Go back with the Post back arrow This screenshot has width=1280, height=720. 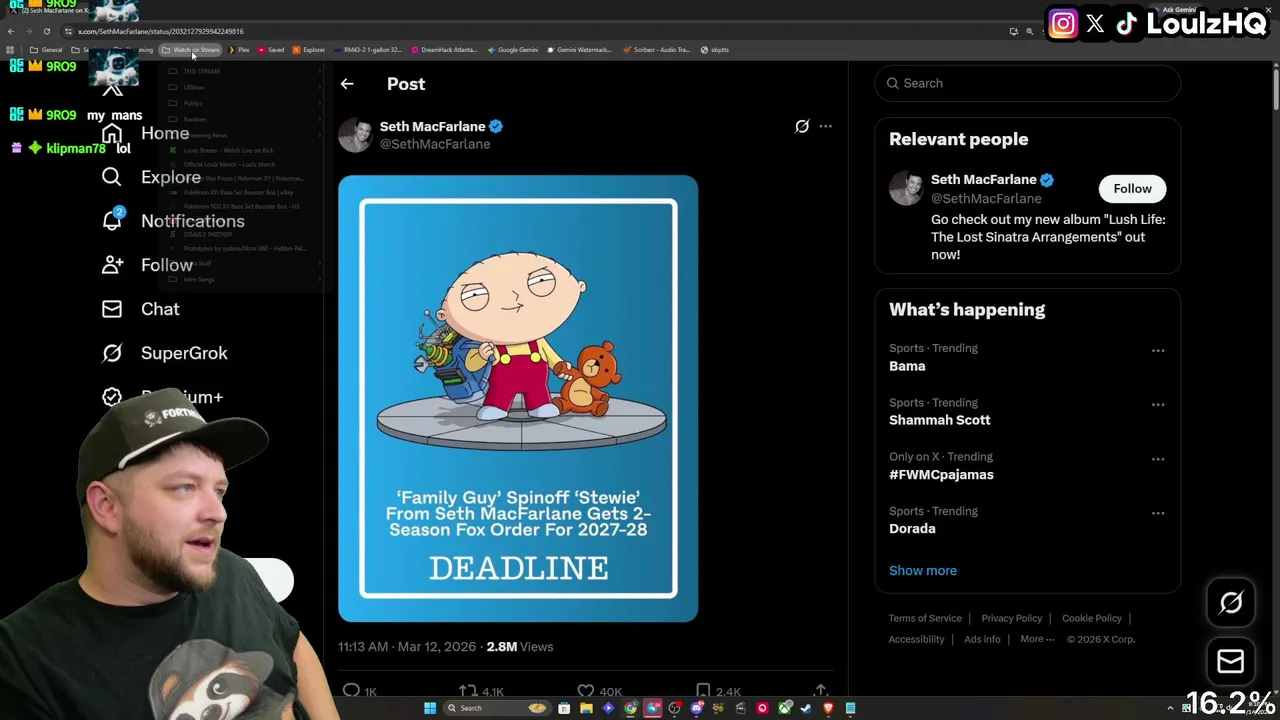pyautogui.click(x=347, y=84)
